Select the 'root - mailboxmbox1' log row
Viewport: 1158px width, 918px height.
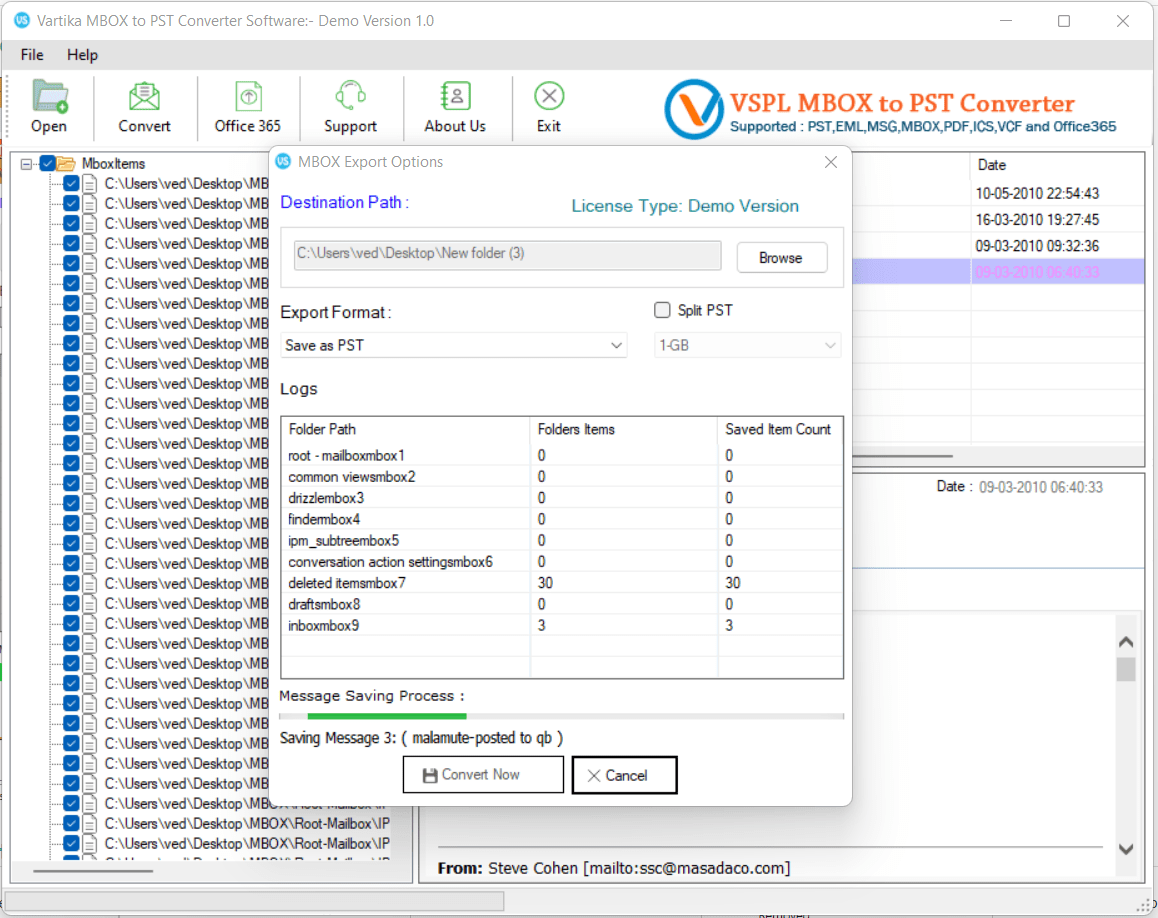[x=561, y=456]
